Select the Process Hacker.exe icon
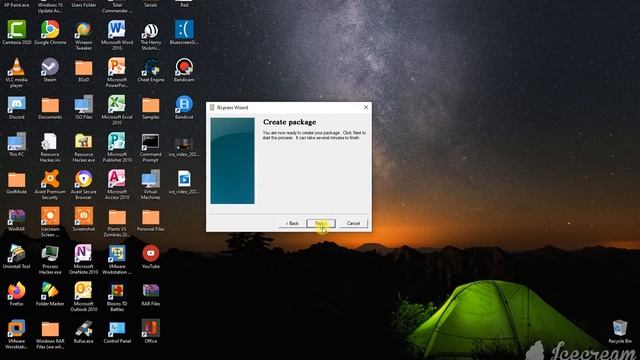 pyautogui.click(x=50, y=254)
